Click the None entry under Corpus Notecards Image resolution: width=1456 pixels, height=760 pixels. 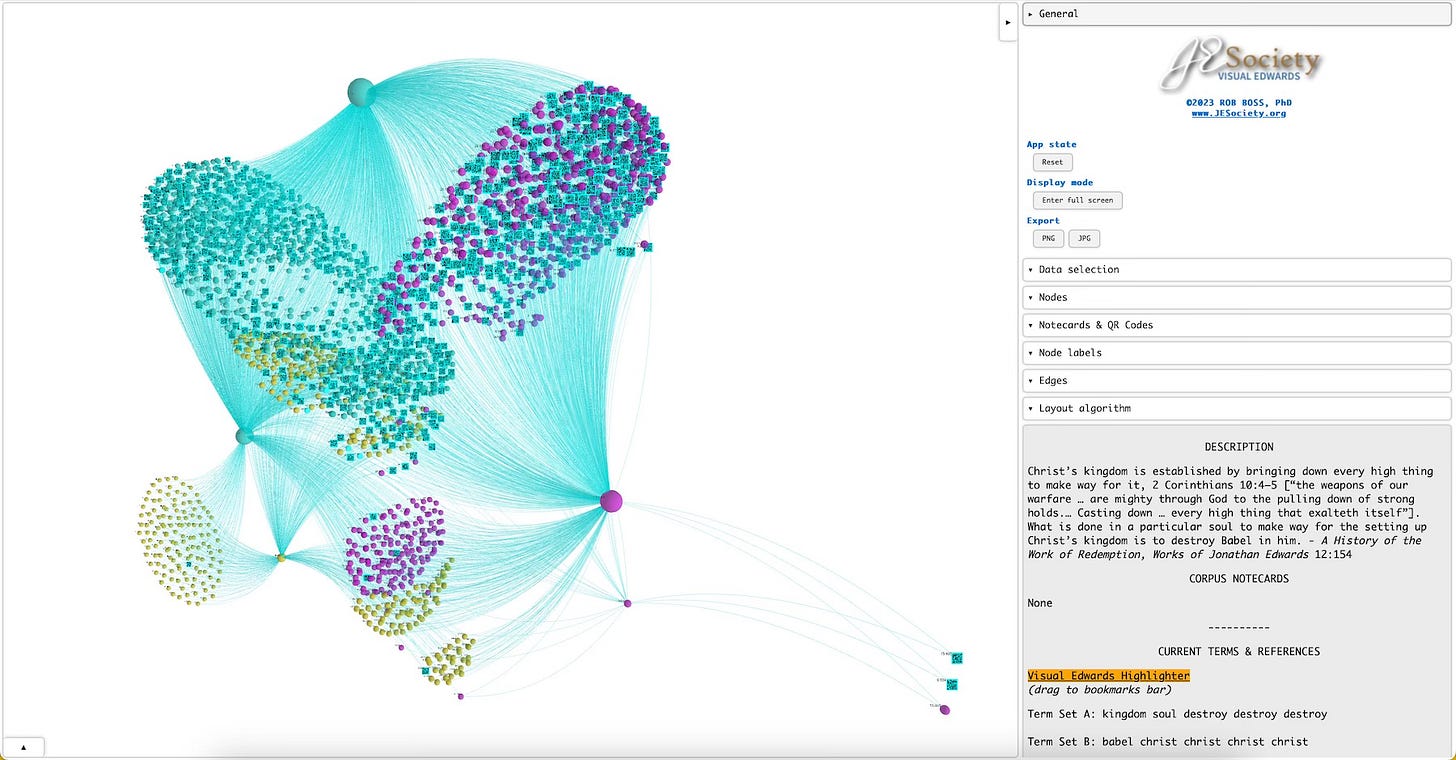[1040, 603]
